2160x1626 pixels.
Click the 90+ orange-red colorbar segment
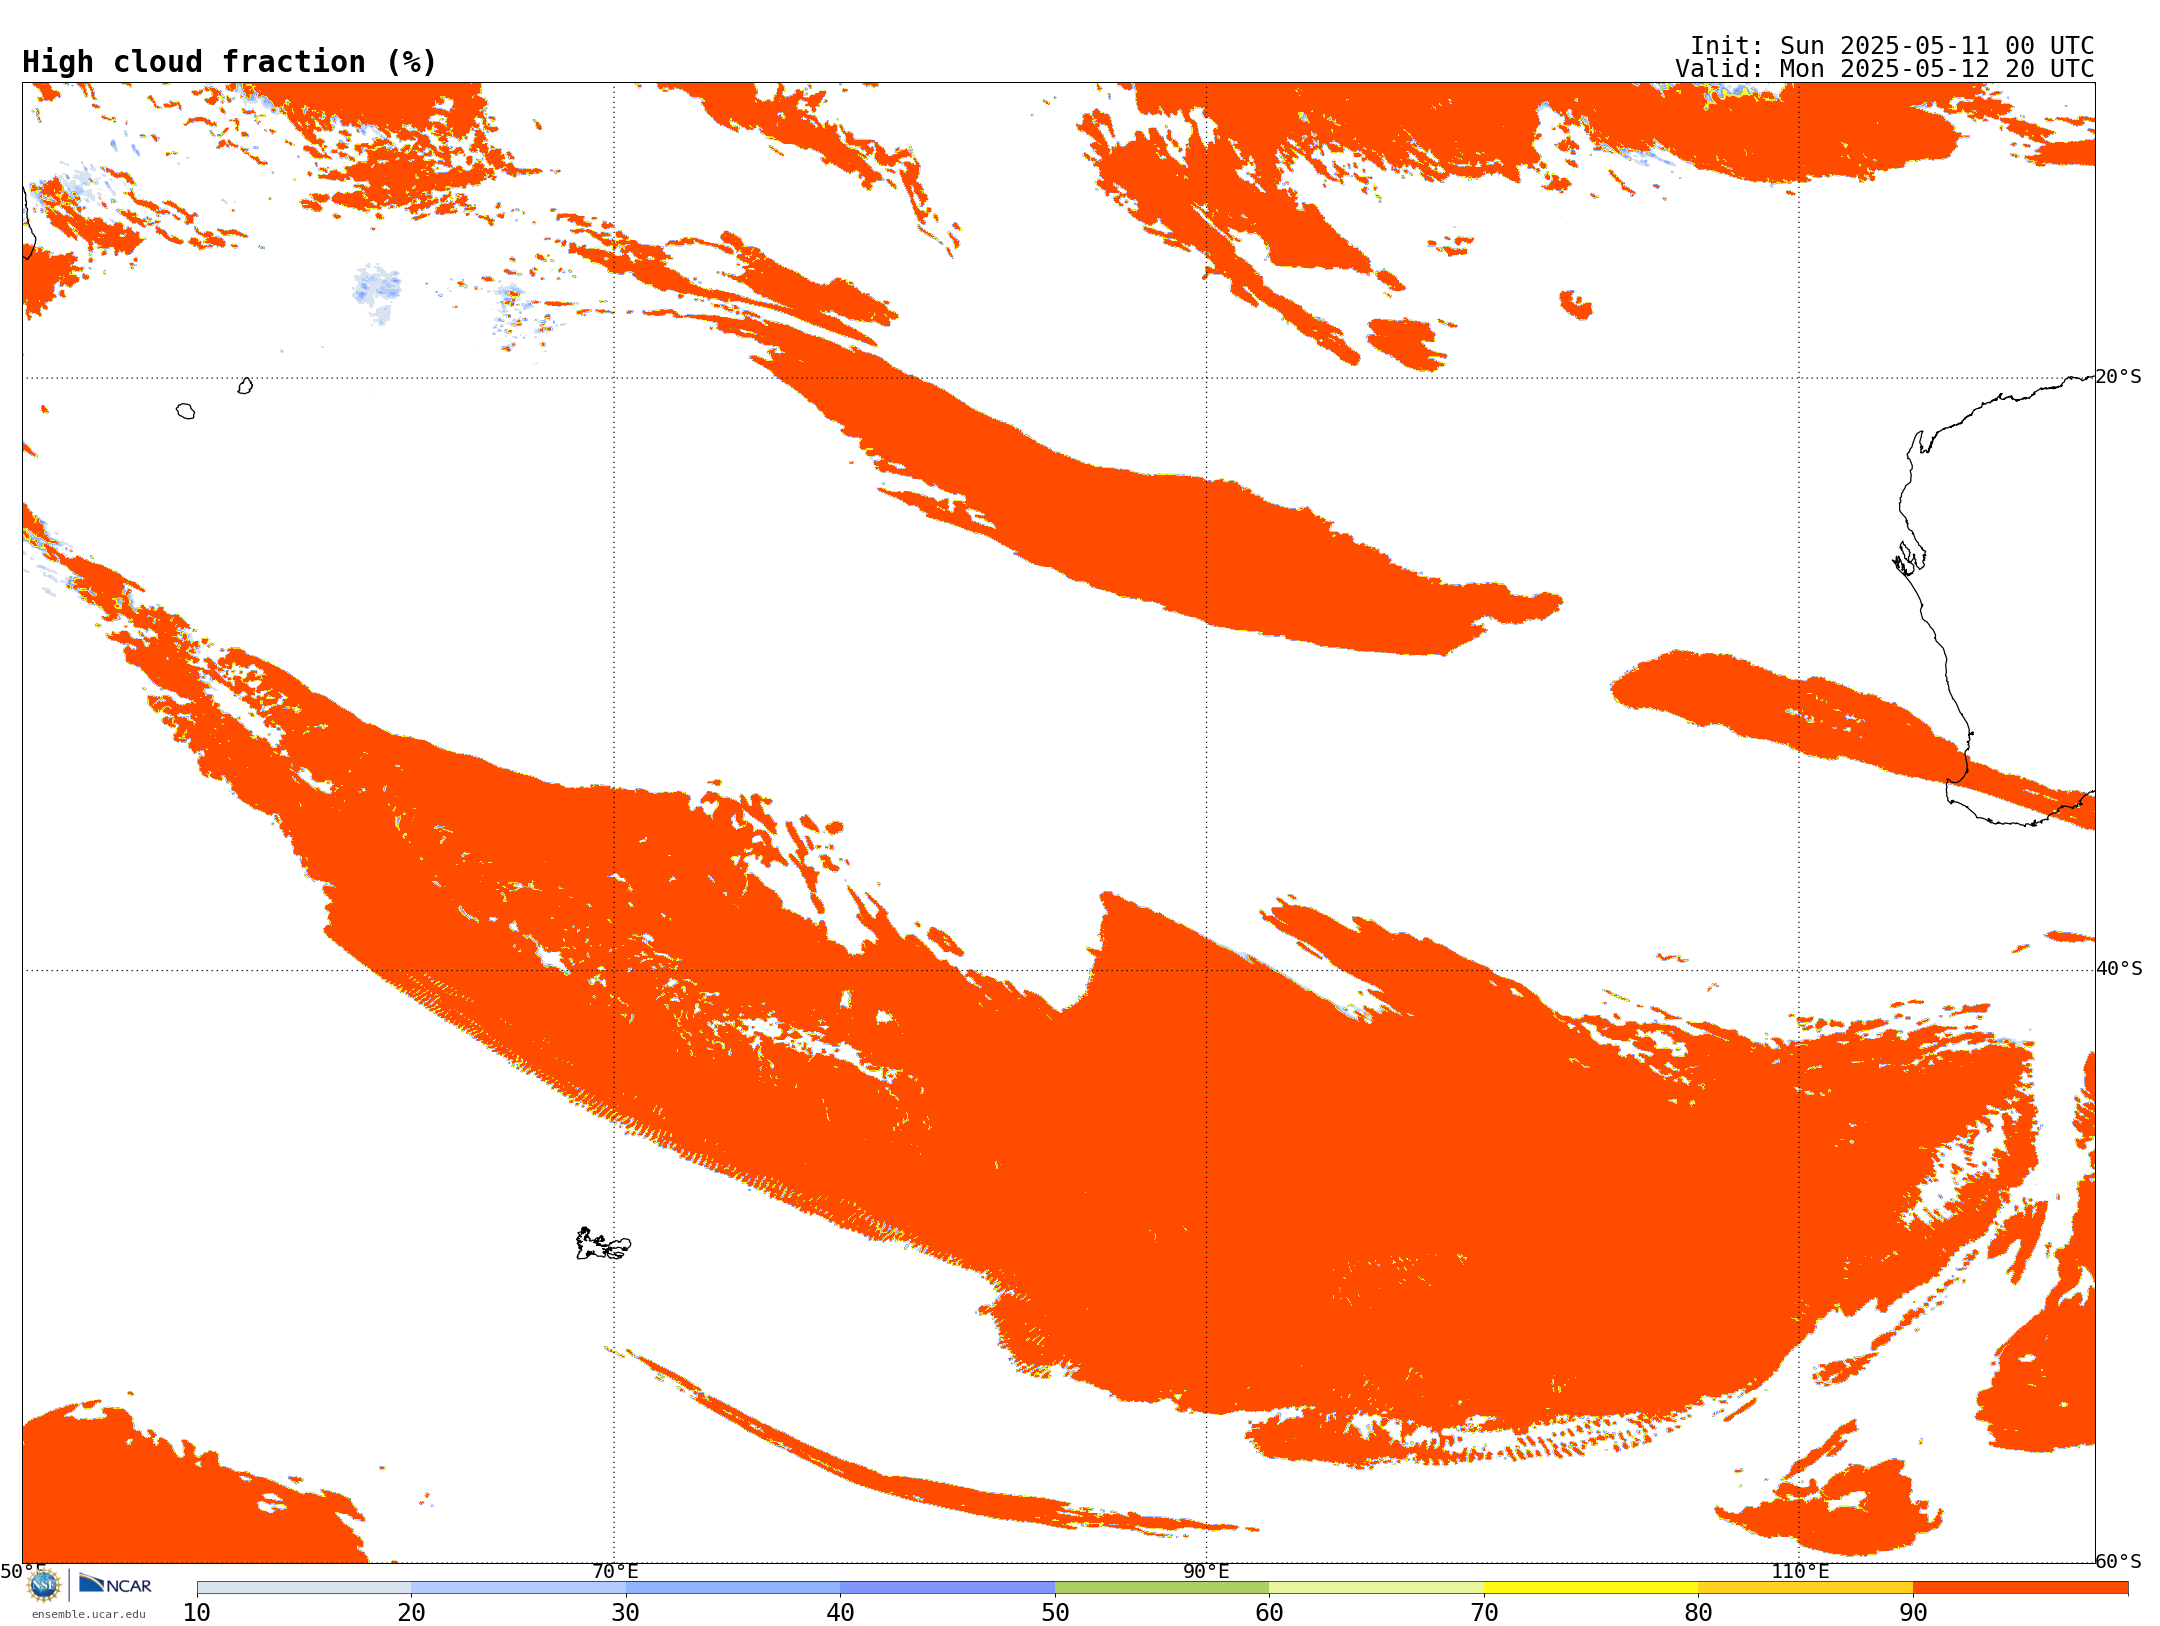(x=2020, y=1588)
